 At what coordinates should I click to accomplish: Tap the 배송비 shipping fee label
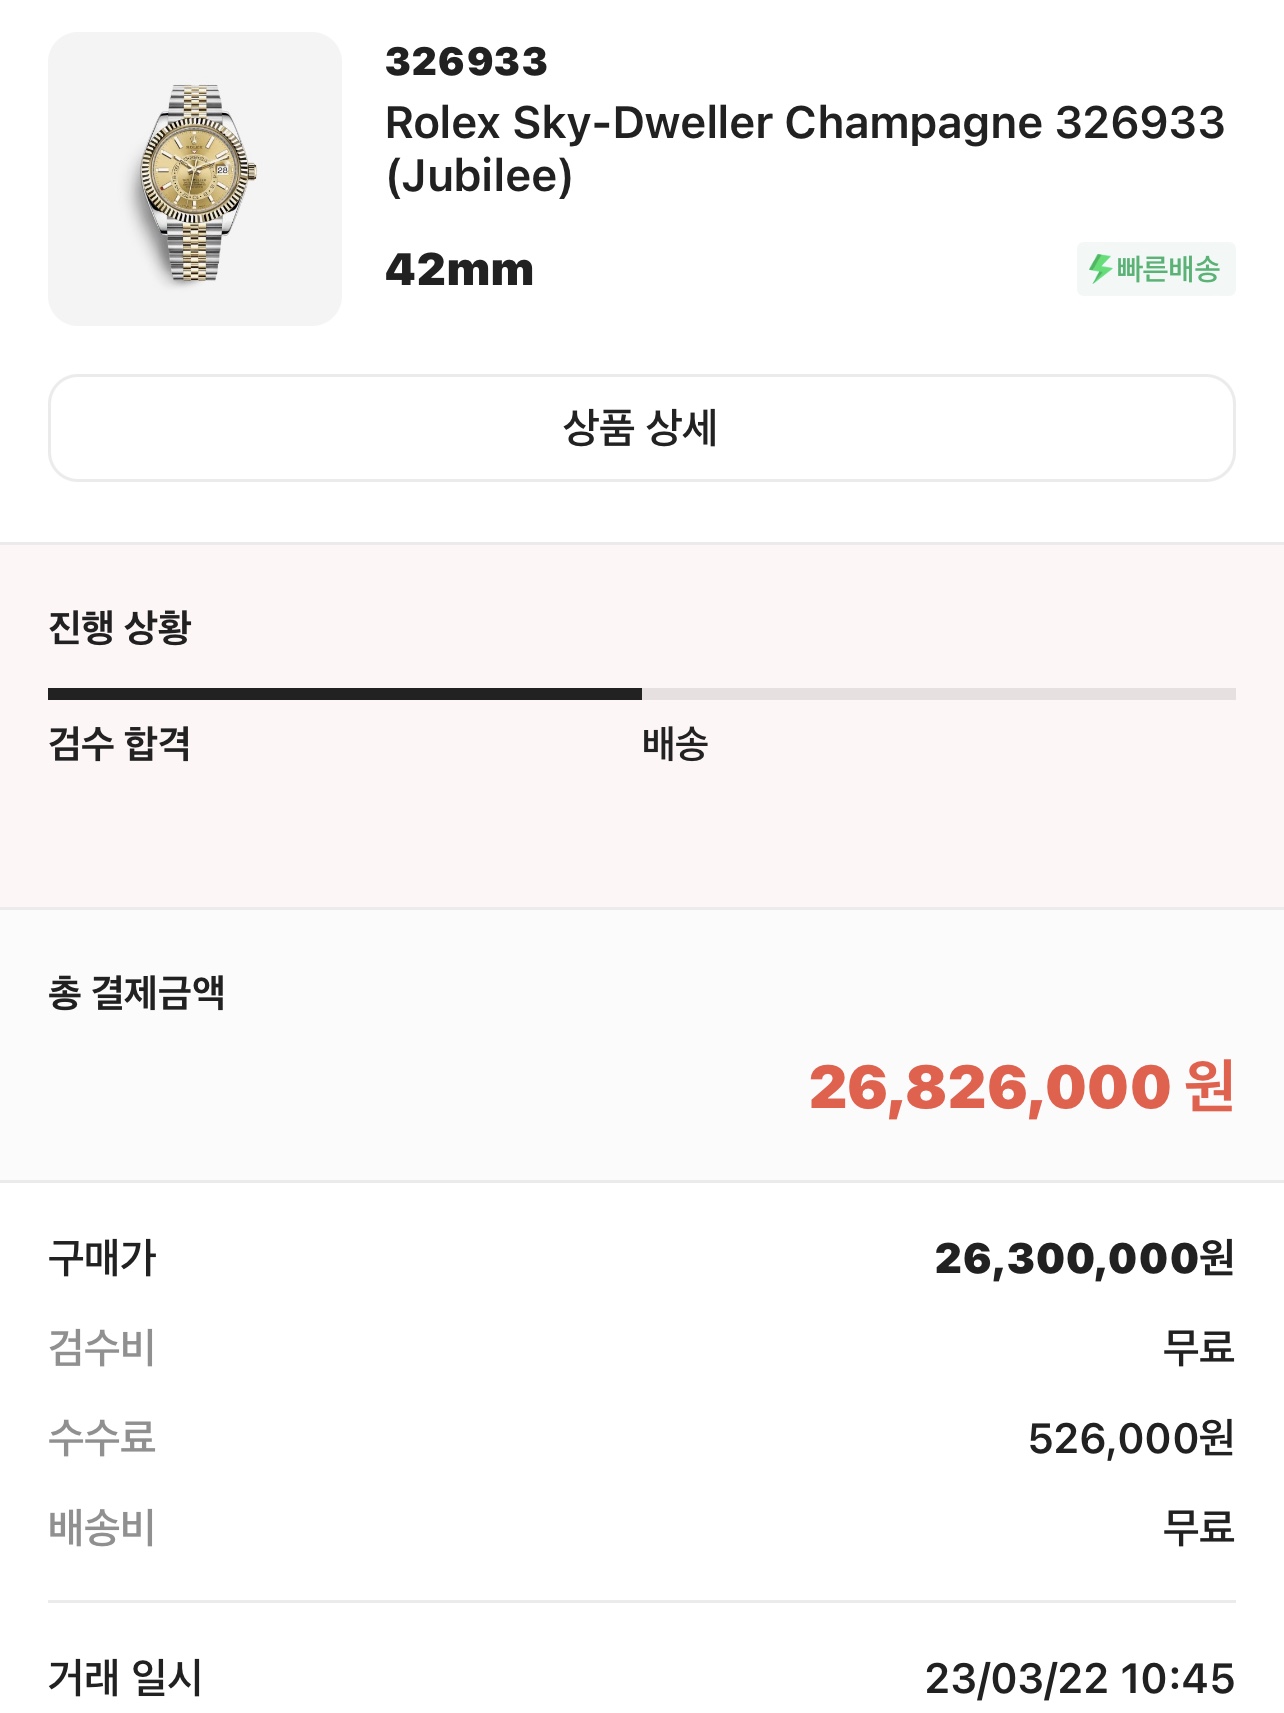(102, 1527)
